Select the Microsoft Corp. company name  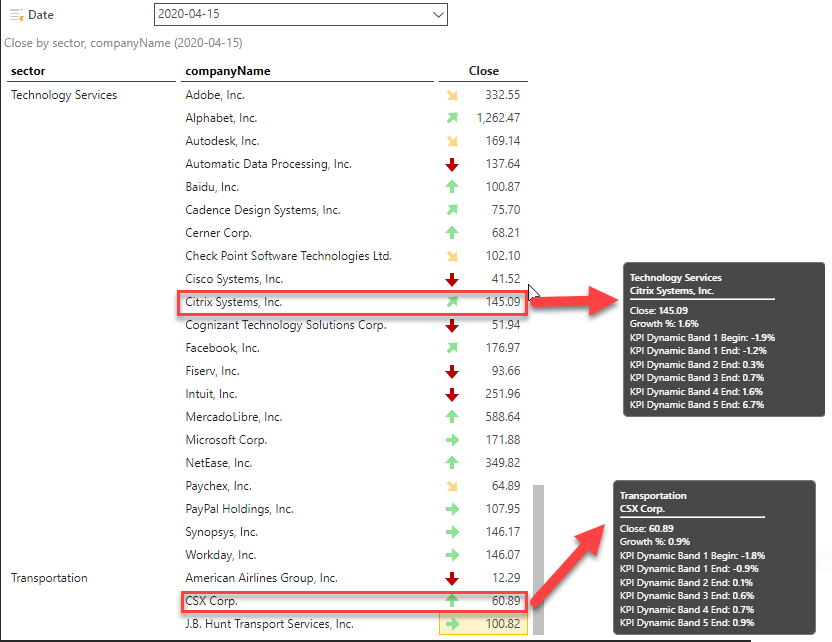pos(226,440)
